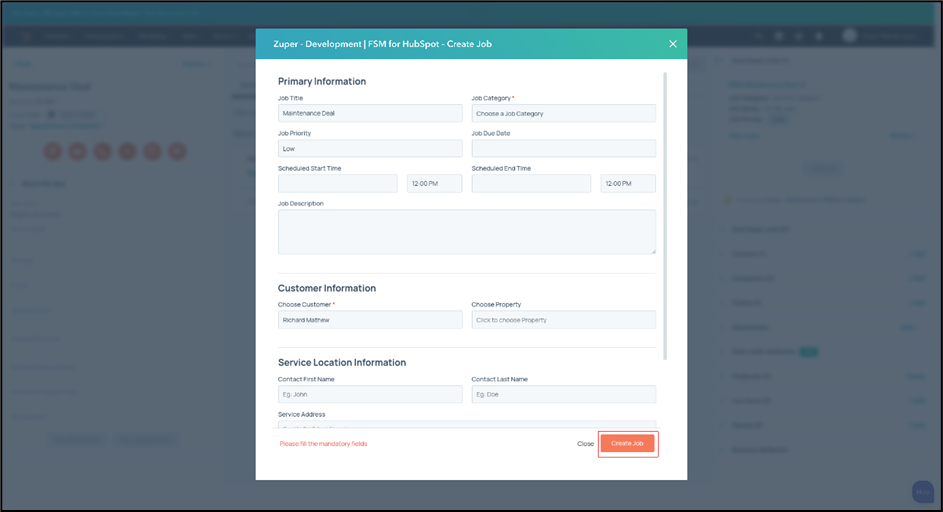Click the Job Due Date field
This screenshot has width=943, height=512.
tap(564, 149)
